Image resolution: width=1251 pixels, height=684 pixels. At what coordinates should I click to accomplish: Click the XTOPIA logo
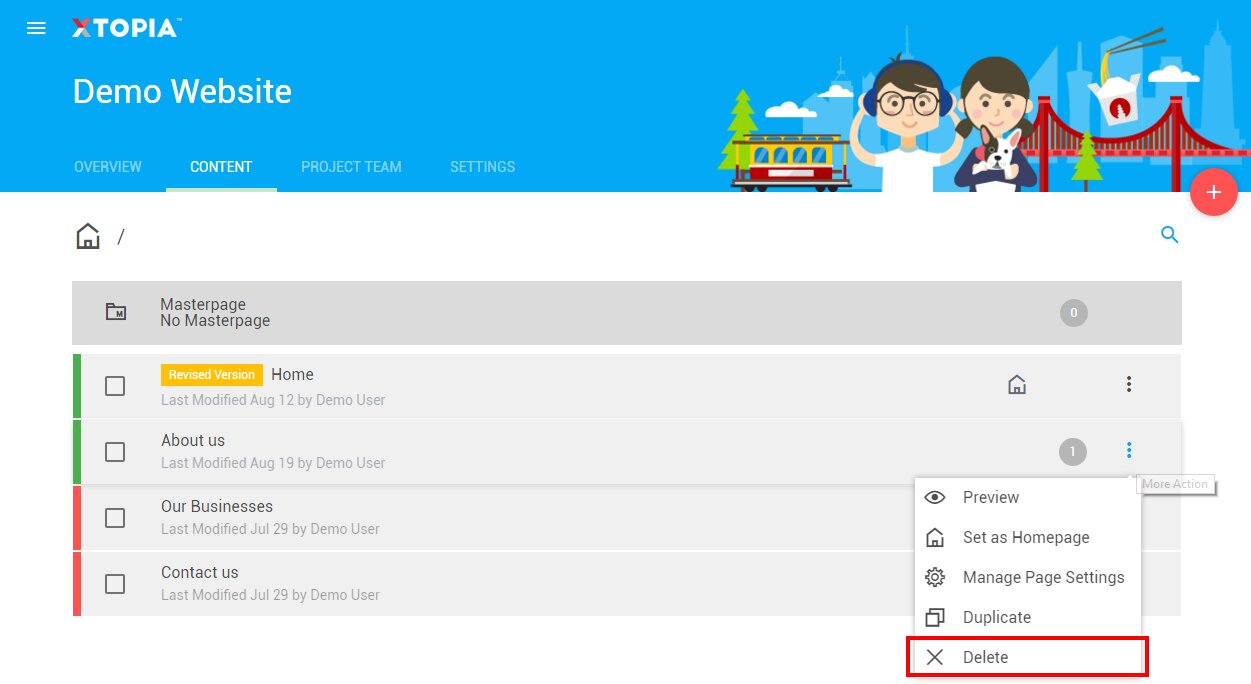[x=125, y=28]
